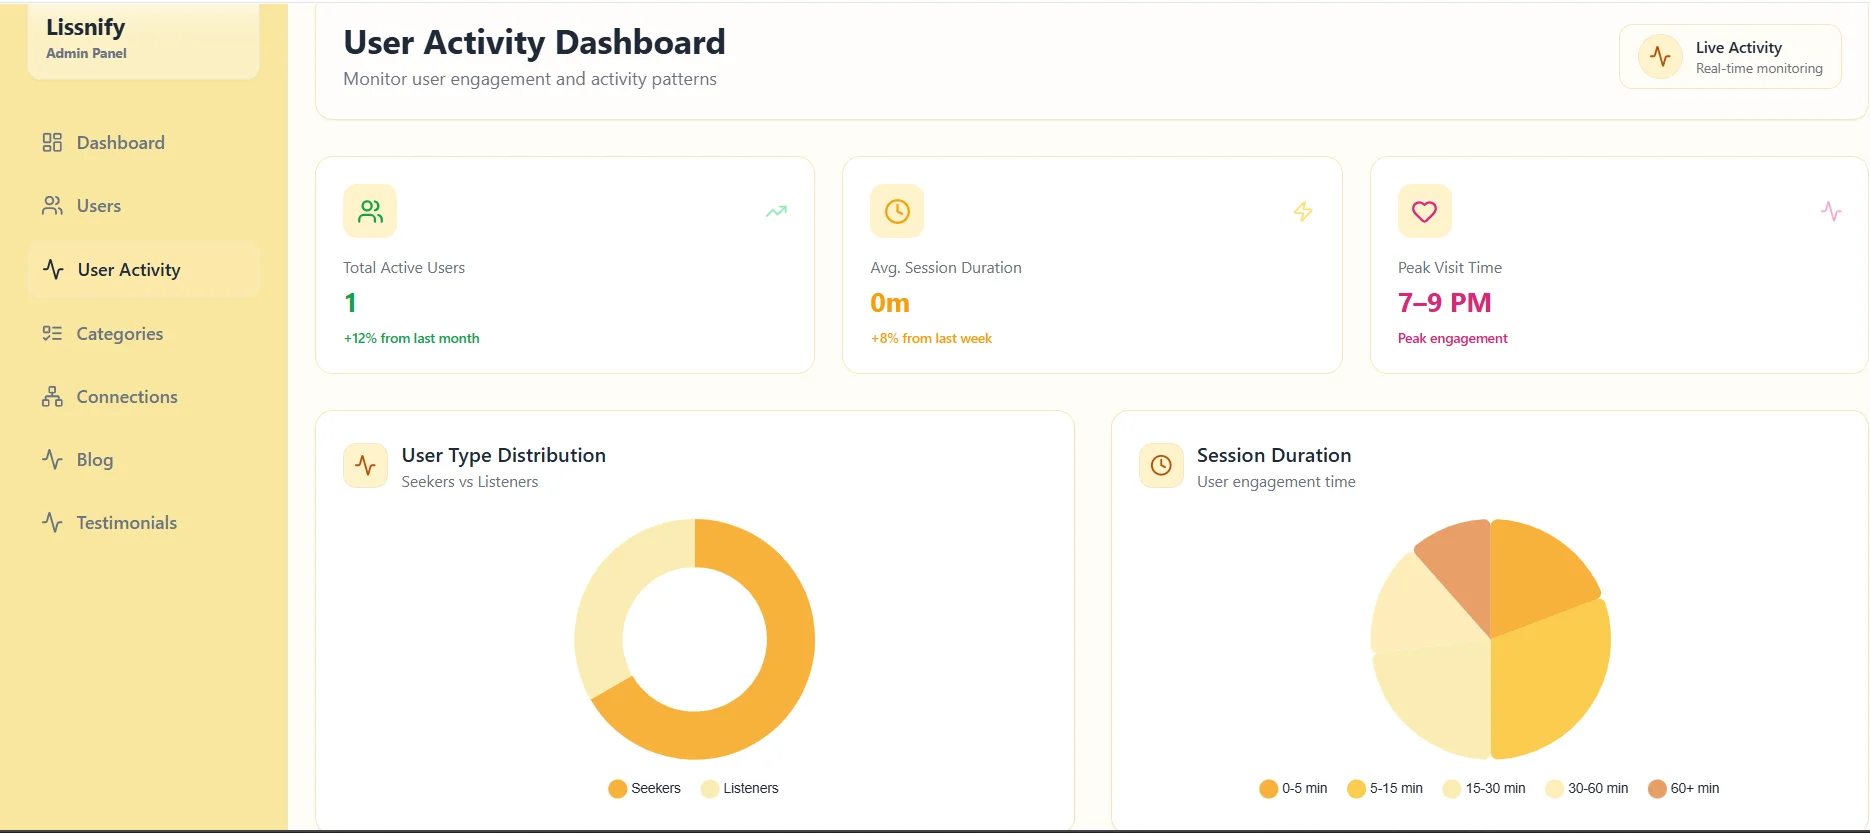
Task: Click the pale yellow Listeners donut segment
Action: pos(612,590)
